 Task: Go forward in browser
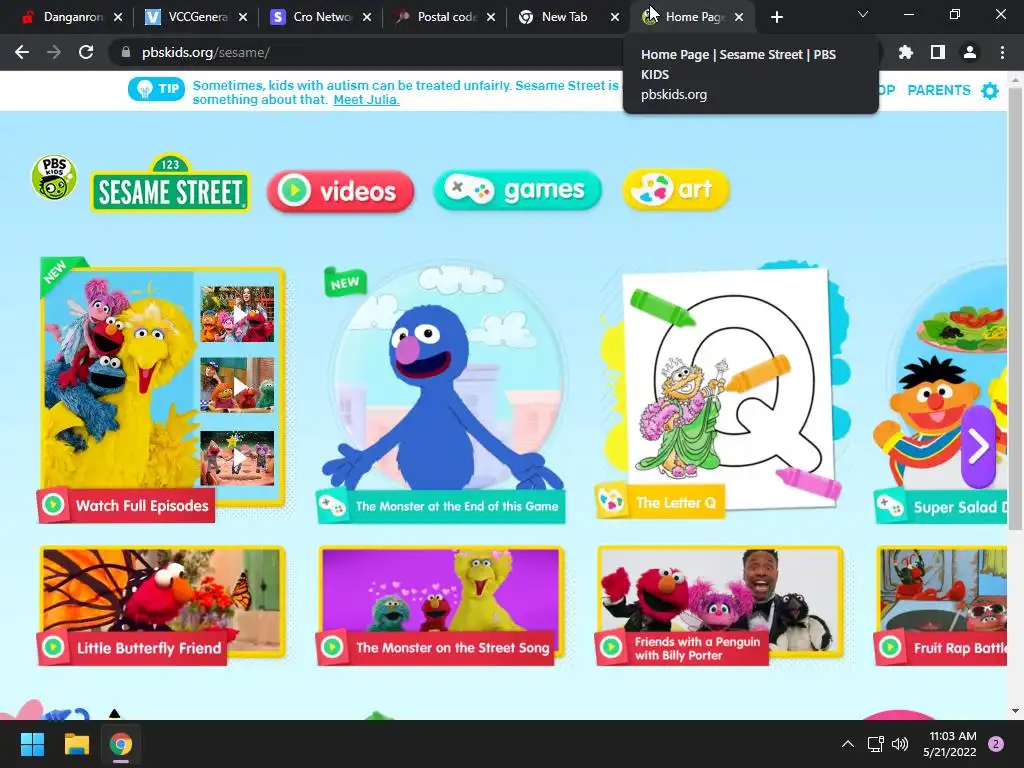tap(54, 52)
